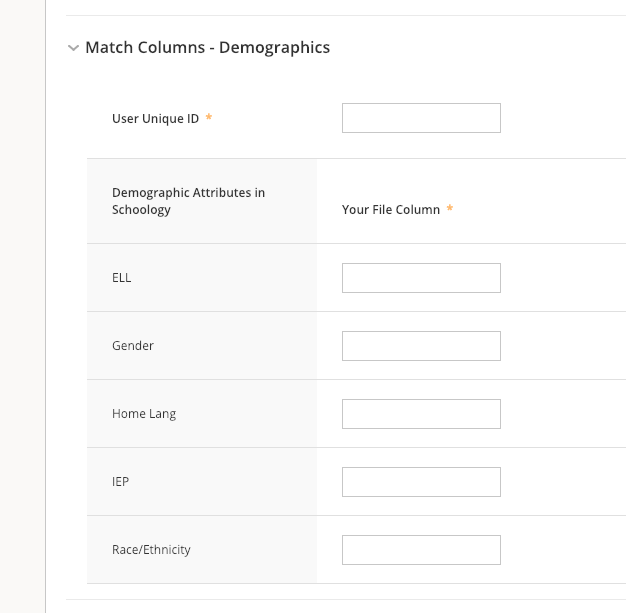Focus the IEP file column field

[421, 482]
